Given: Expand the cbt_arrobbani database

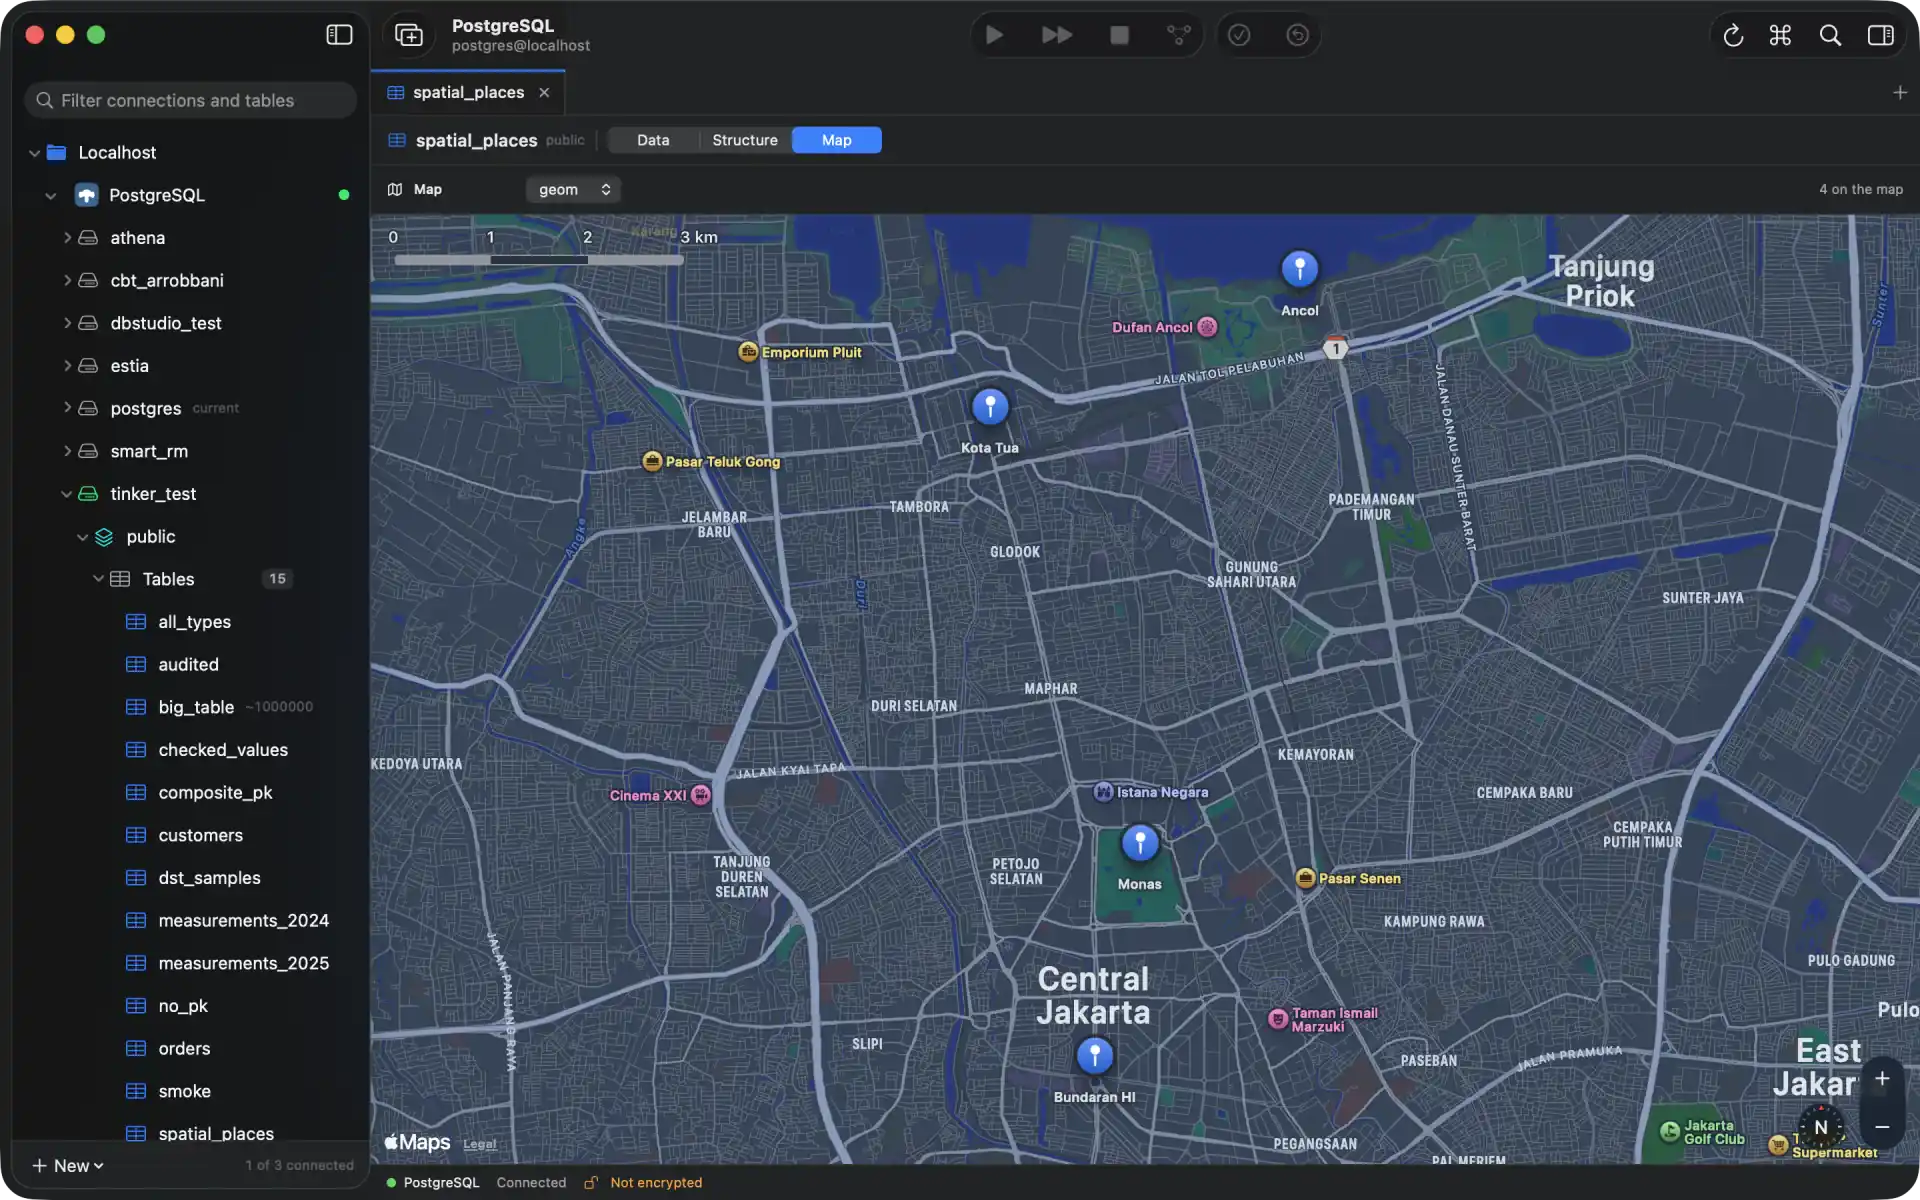Looking at the screenshot, I should coord(67,281).
